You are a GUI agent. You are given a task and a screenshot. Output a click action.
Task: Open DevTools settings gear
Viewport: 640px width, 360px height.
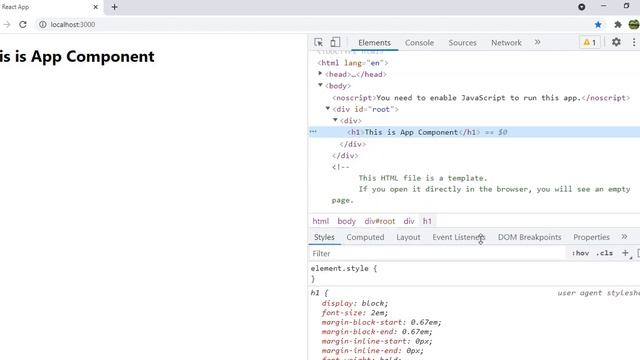(616, 42)
